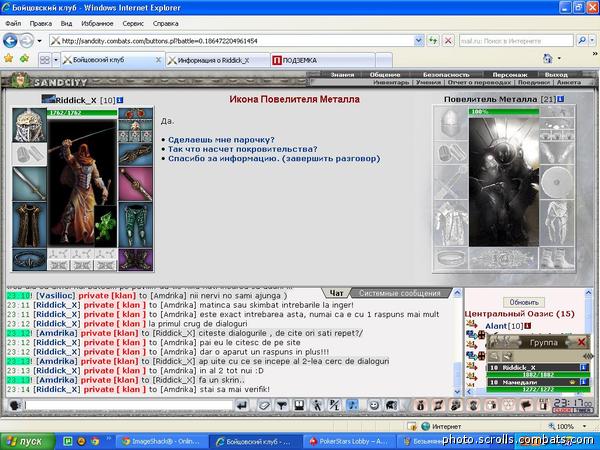Open Riddick_X info icon in Группа panel
This screenshot has height=450, width=600.
(583, 368)
